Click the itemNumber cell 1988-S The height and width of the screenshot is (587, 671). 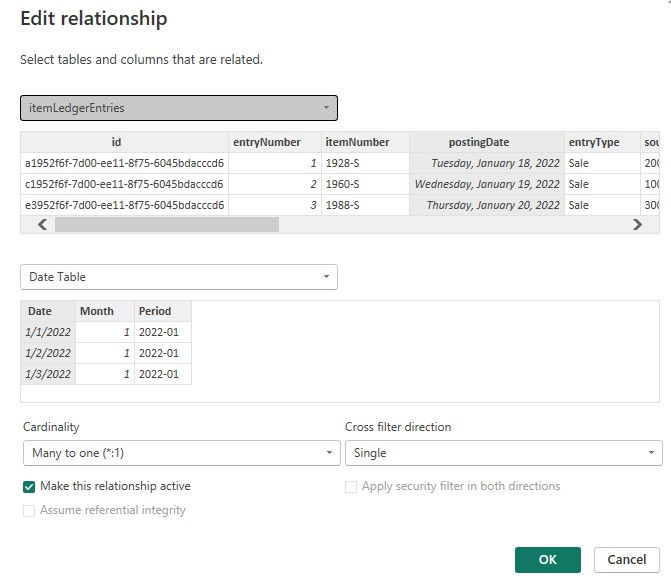[x=365, y=205]
